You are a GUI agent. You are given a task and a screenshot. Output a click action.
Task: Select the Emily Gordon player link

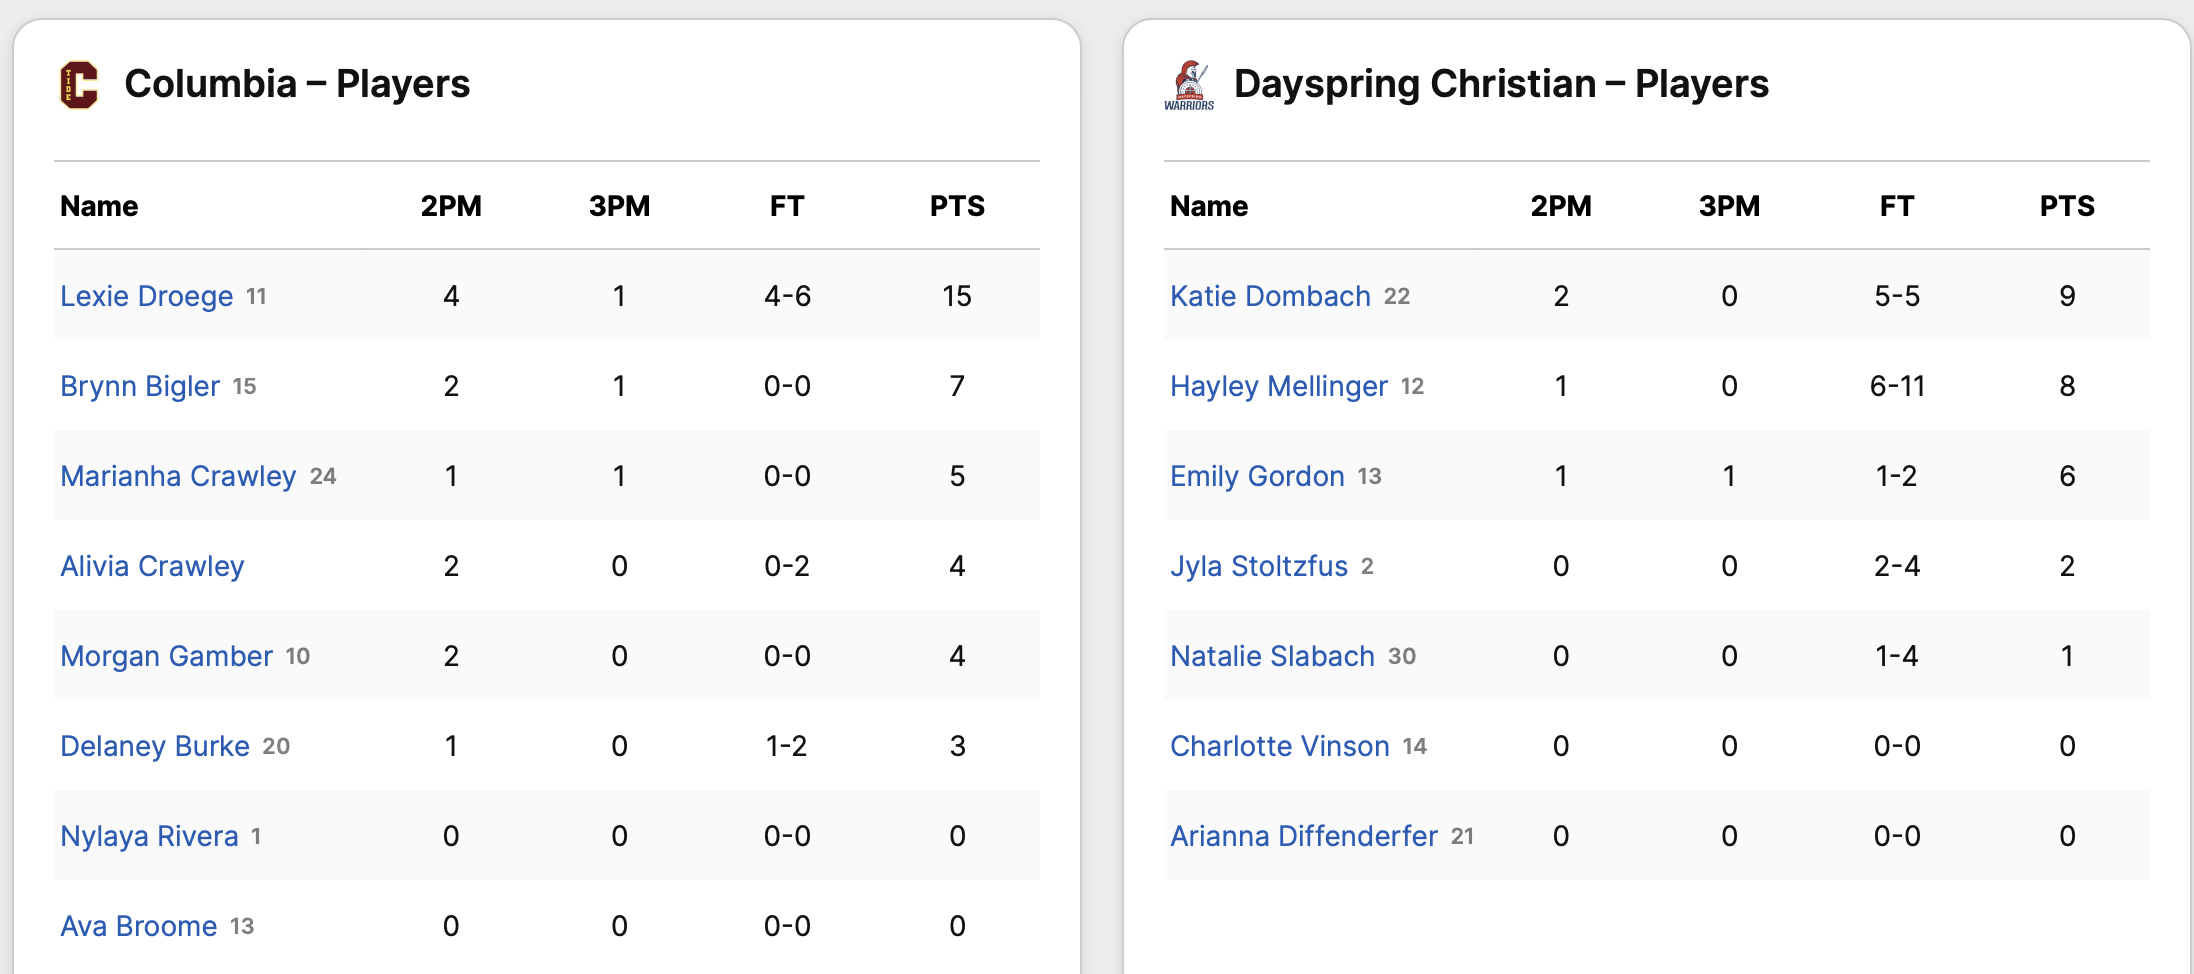[x=1257, y=476]
